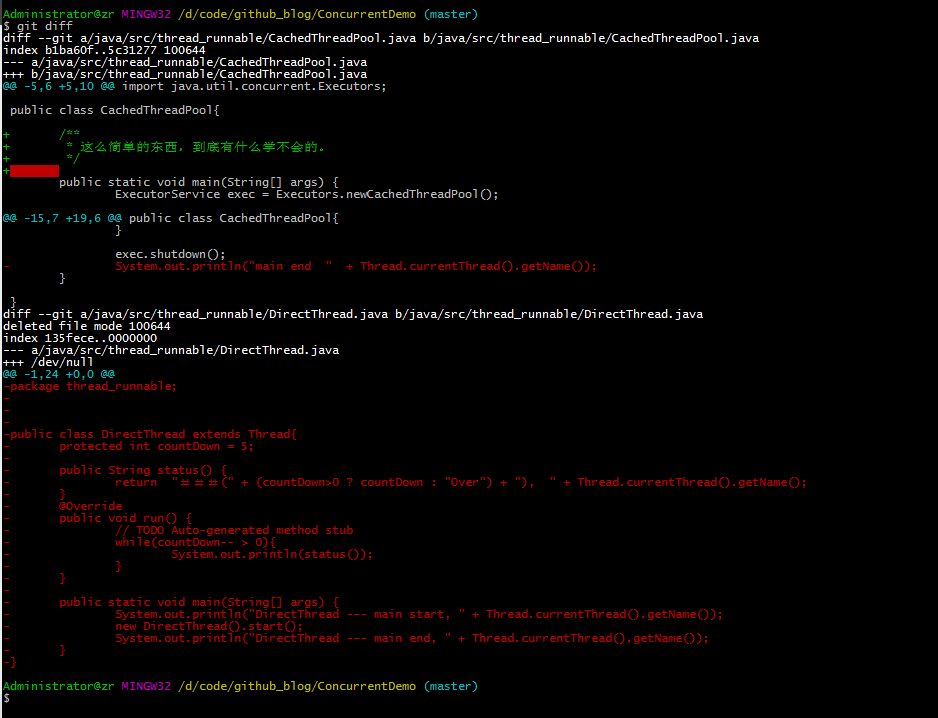This screenshot has height=718, width=938.
Task: Click the "-package thread_runnable;" removed line
Action: click(90, 386)
